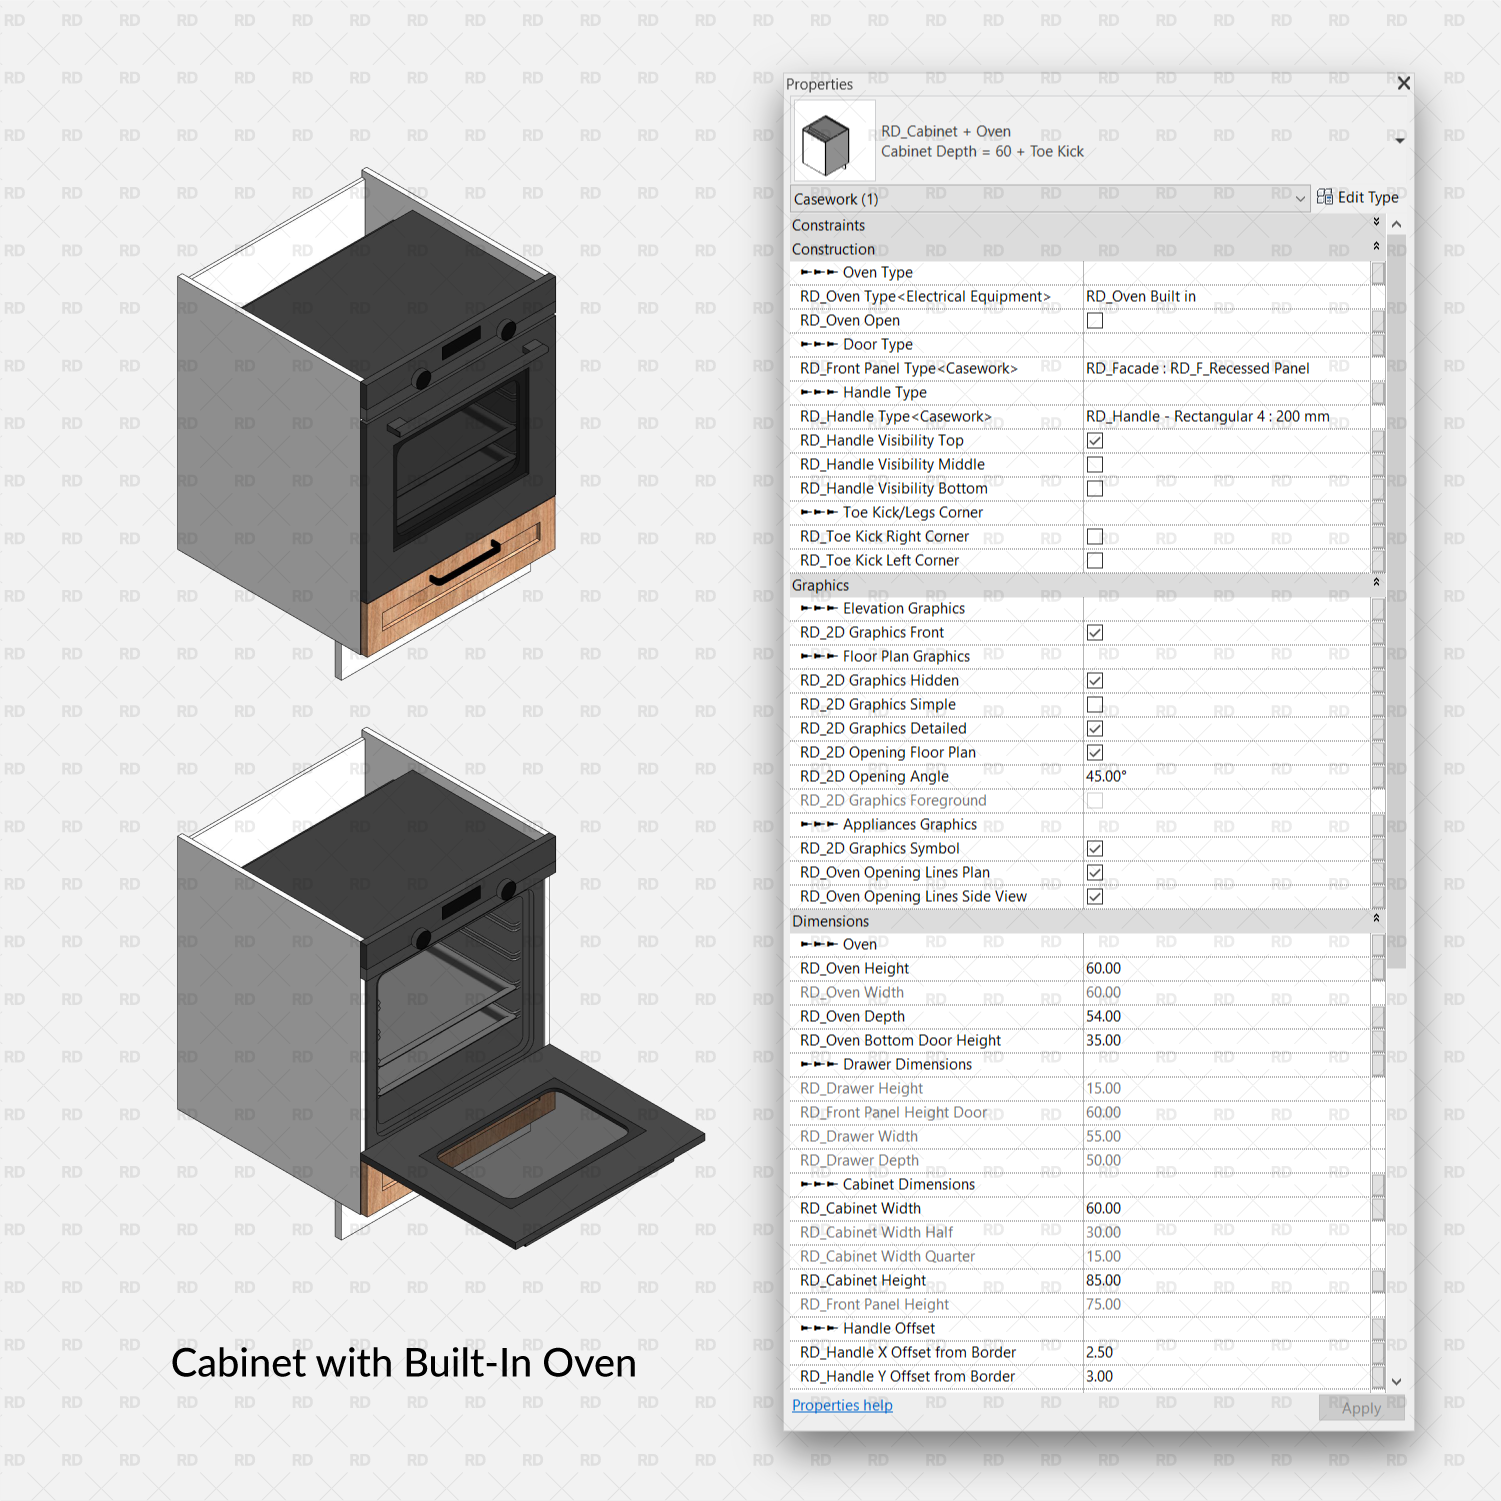Image resolution: width=1501 pixels, height=1501 pixels.
Task: Enable the RD_Oven Open checkbox
Action: coord(1095,320)
